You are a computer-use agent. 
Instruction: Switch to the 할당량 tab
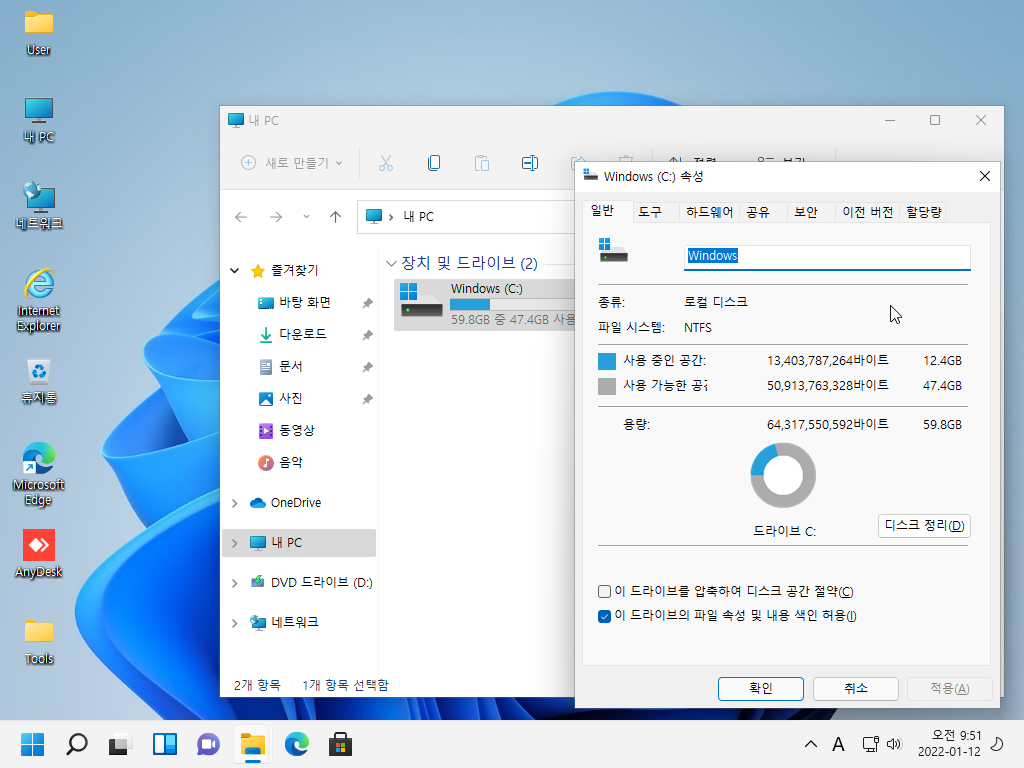click(x=923, y=212)
